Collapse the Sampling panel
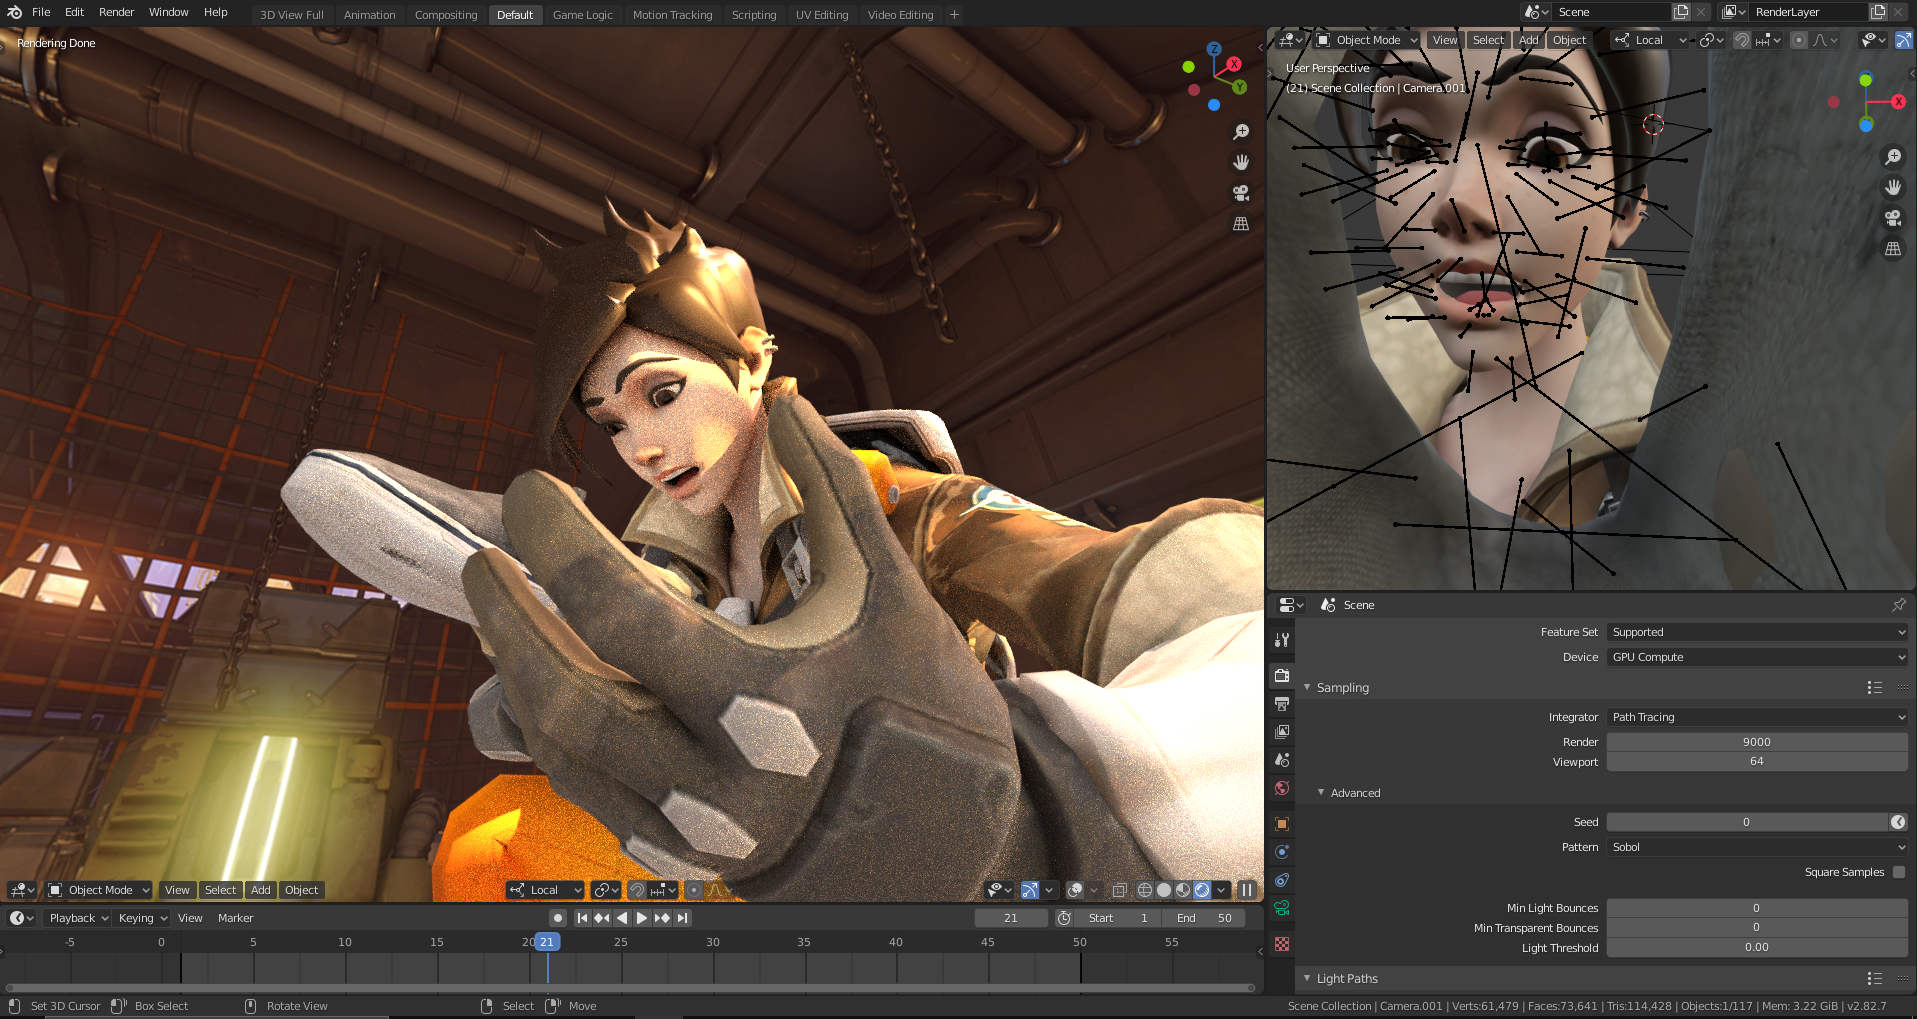 (1307, 687)
